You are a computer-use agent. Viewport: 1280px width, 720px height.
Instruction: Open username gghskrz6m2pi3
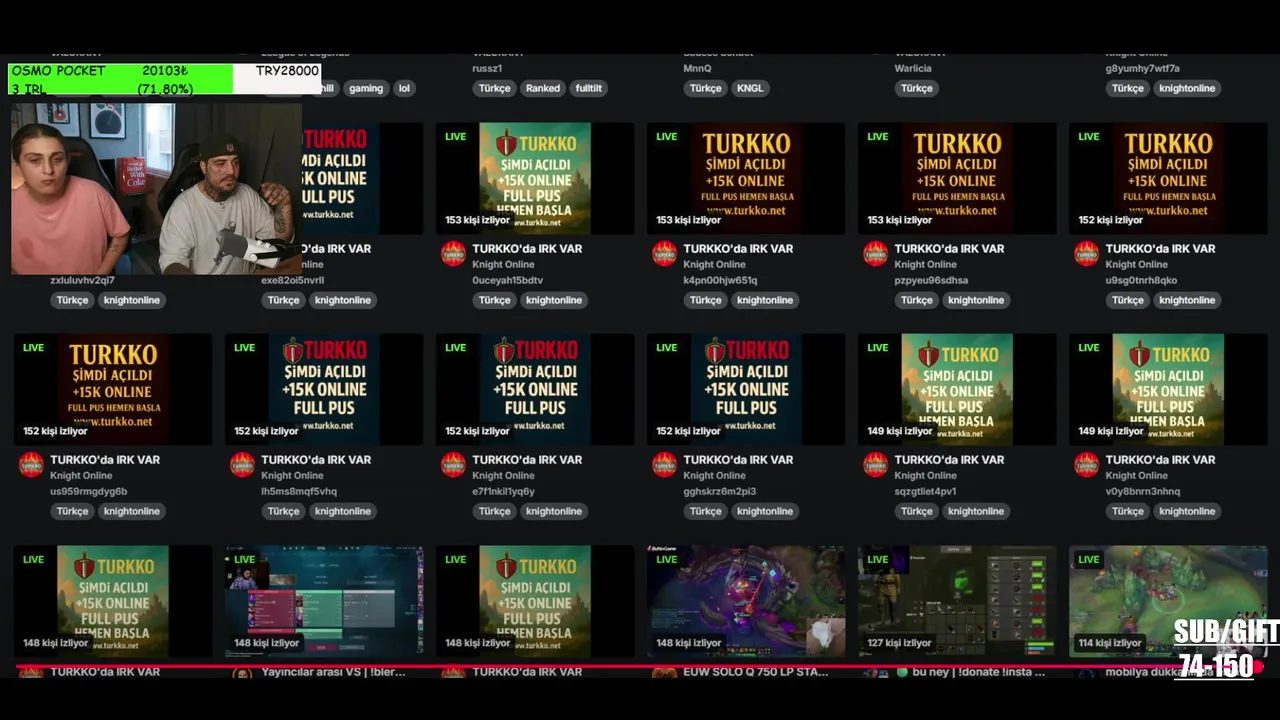click(719, 492)
